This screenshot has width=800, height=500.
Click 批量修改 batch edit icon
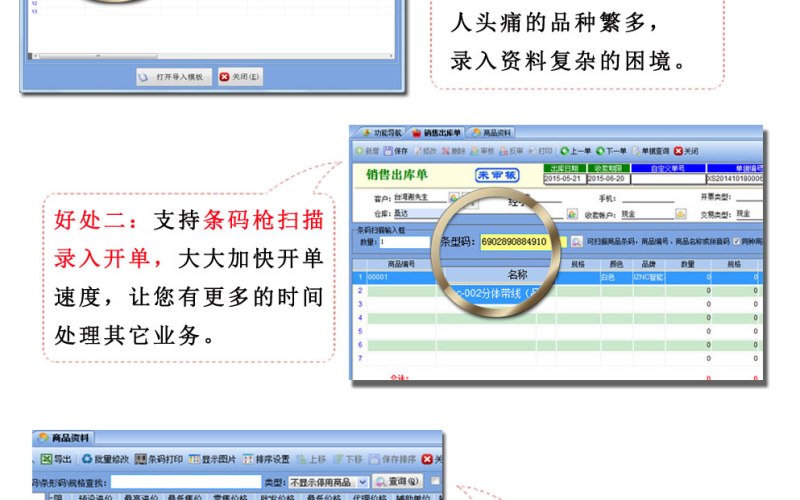106,459
